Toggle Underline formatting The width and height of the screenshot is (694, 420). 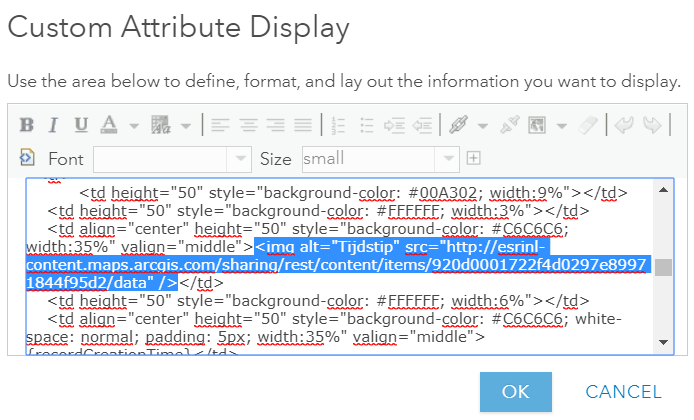pyautogui.click(x=81, y=125)
